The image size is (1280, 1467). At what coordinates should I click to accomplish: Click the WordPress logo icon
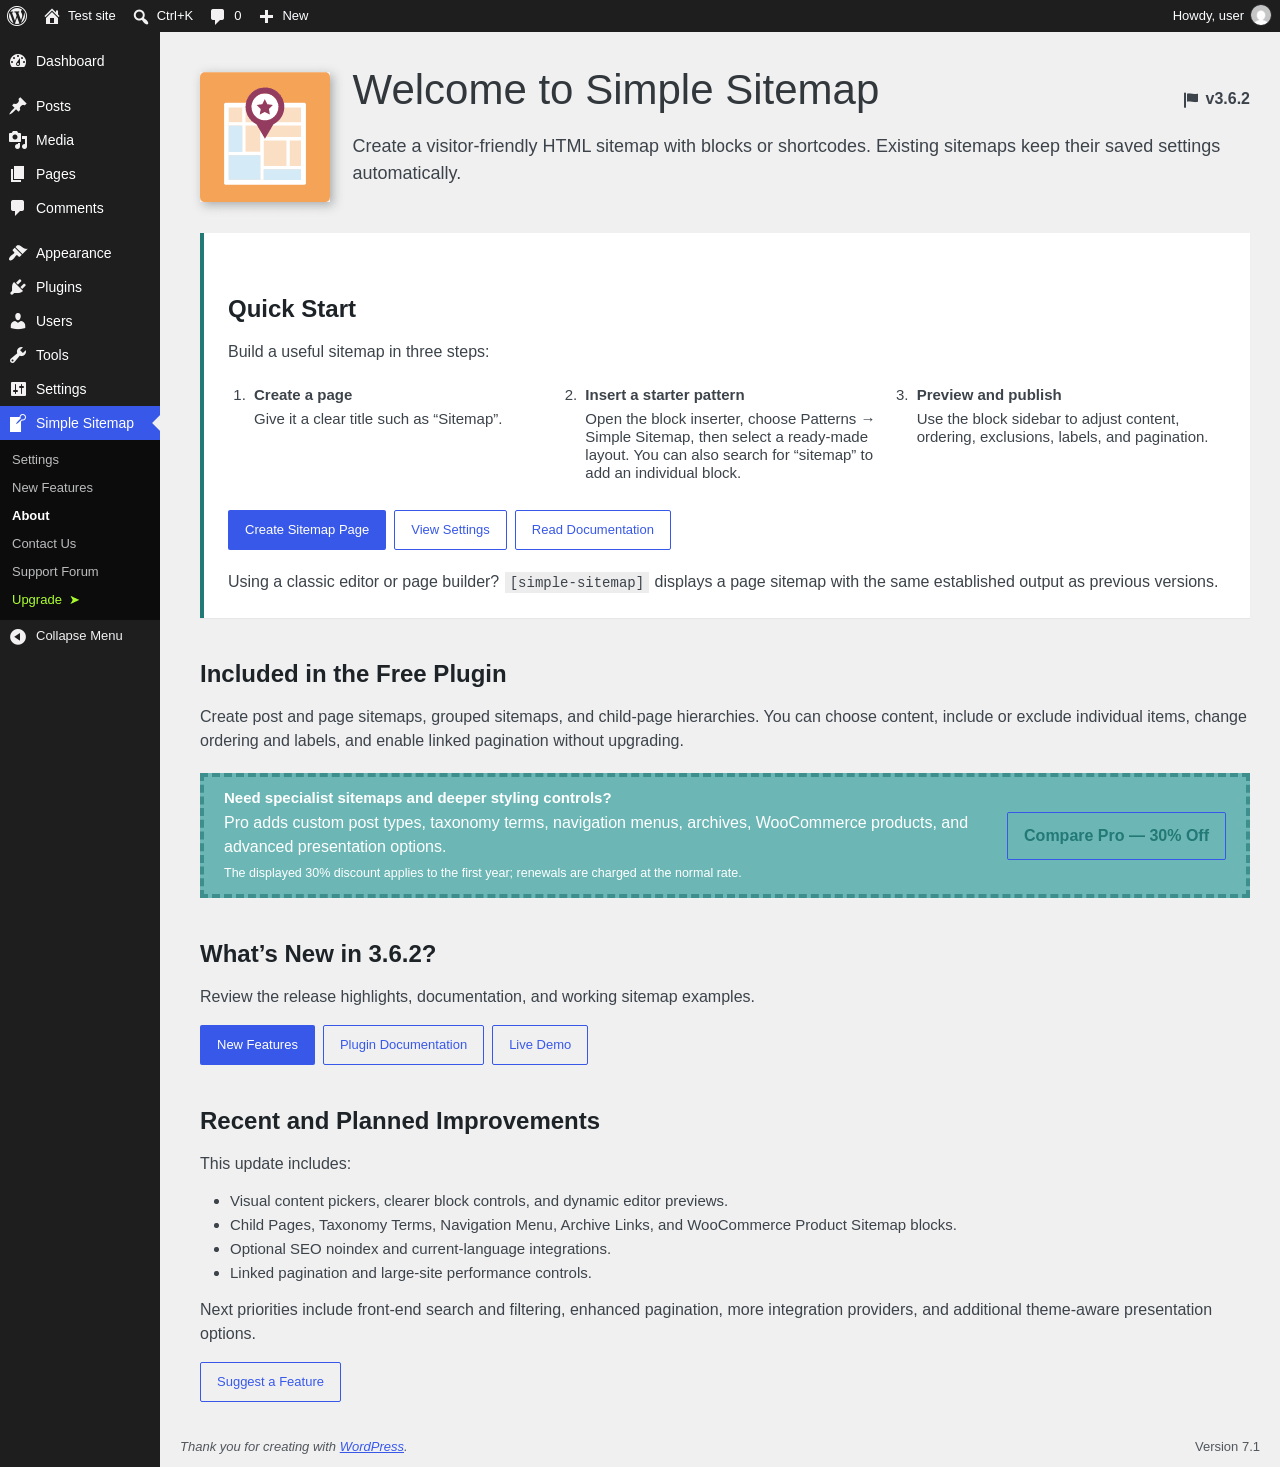[17, 16]
